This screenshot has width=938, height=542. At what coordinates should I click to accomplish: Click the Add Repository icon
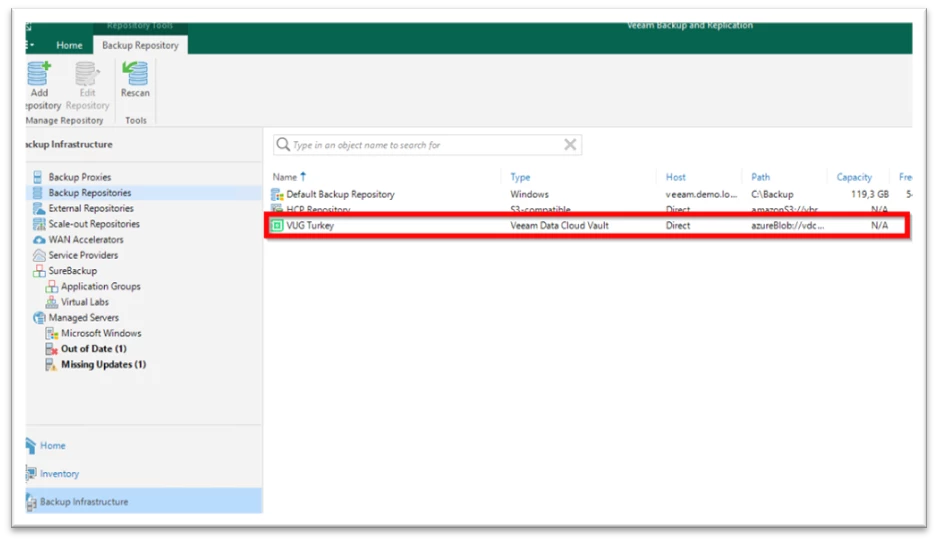click(39, 74)
